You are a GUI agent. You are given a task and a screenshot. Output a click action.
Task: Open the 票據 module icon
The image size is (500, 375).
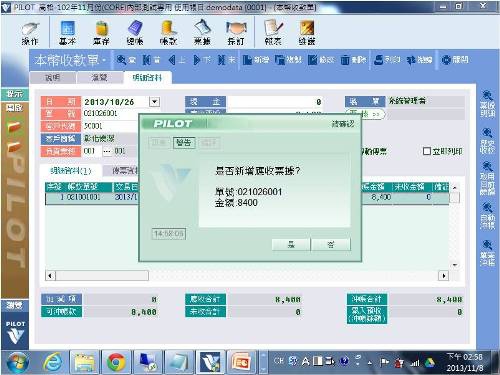coord(202,33)
